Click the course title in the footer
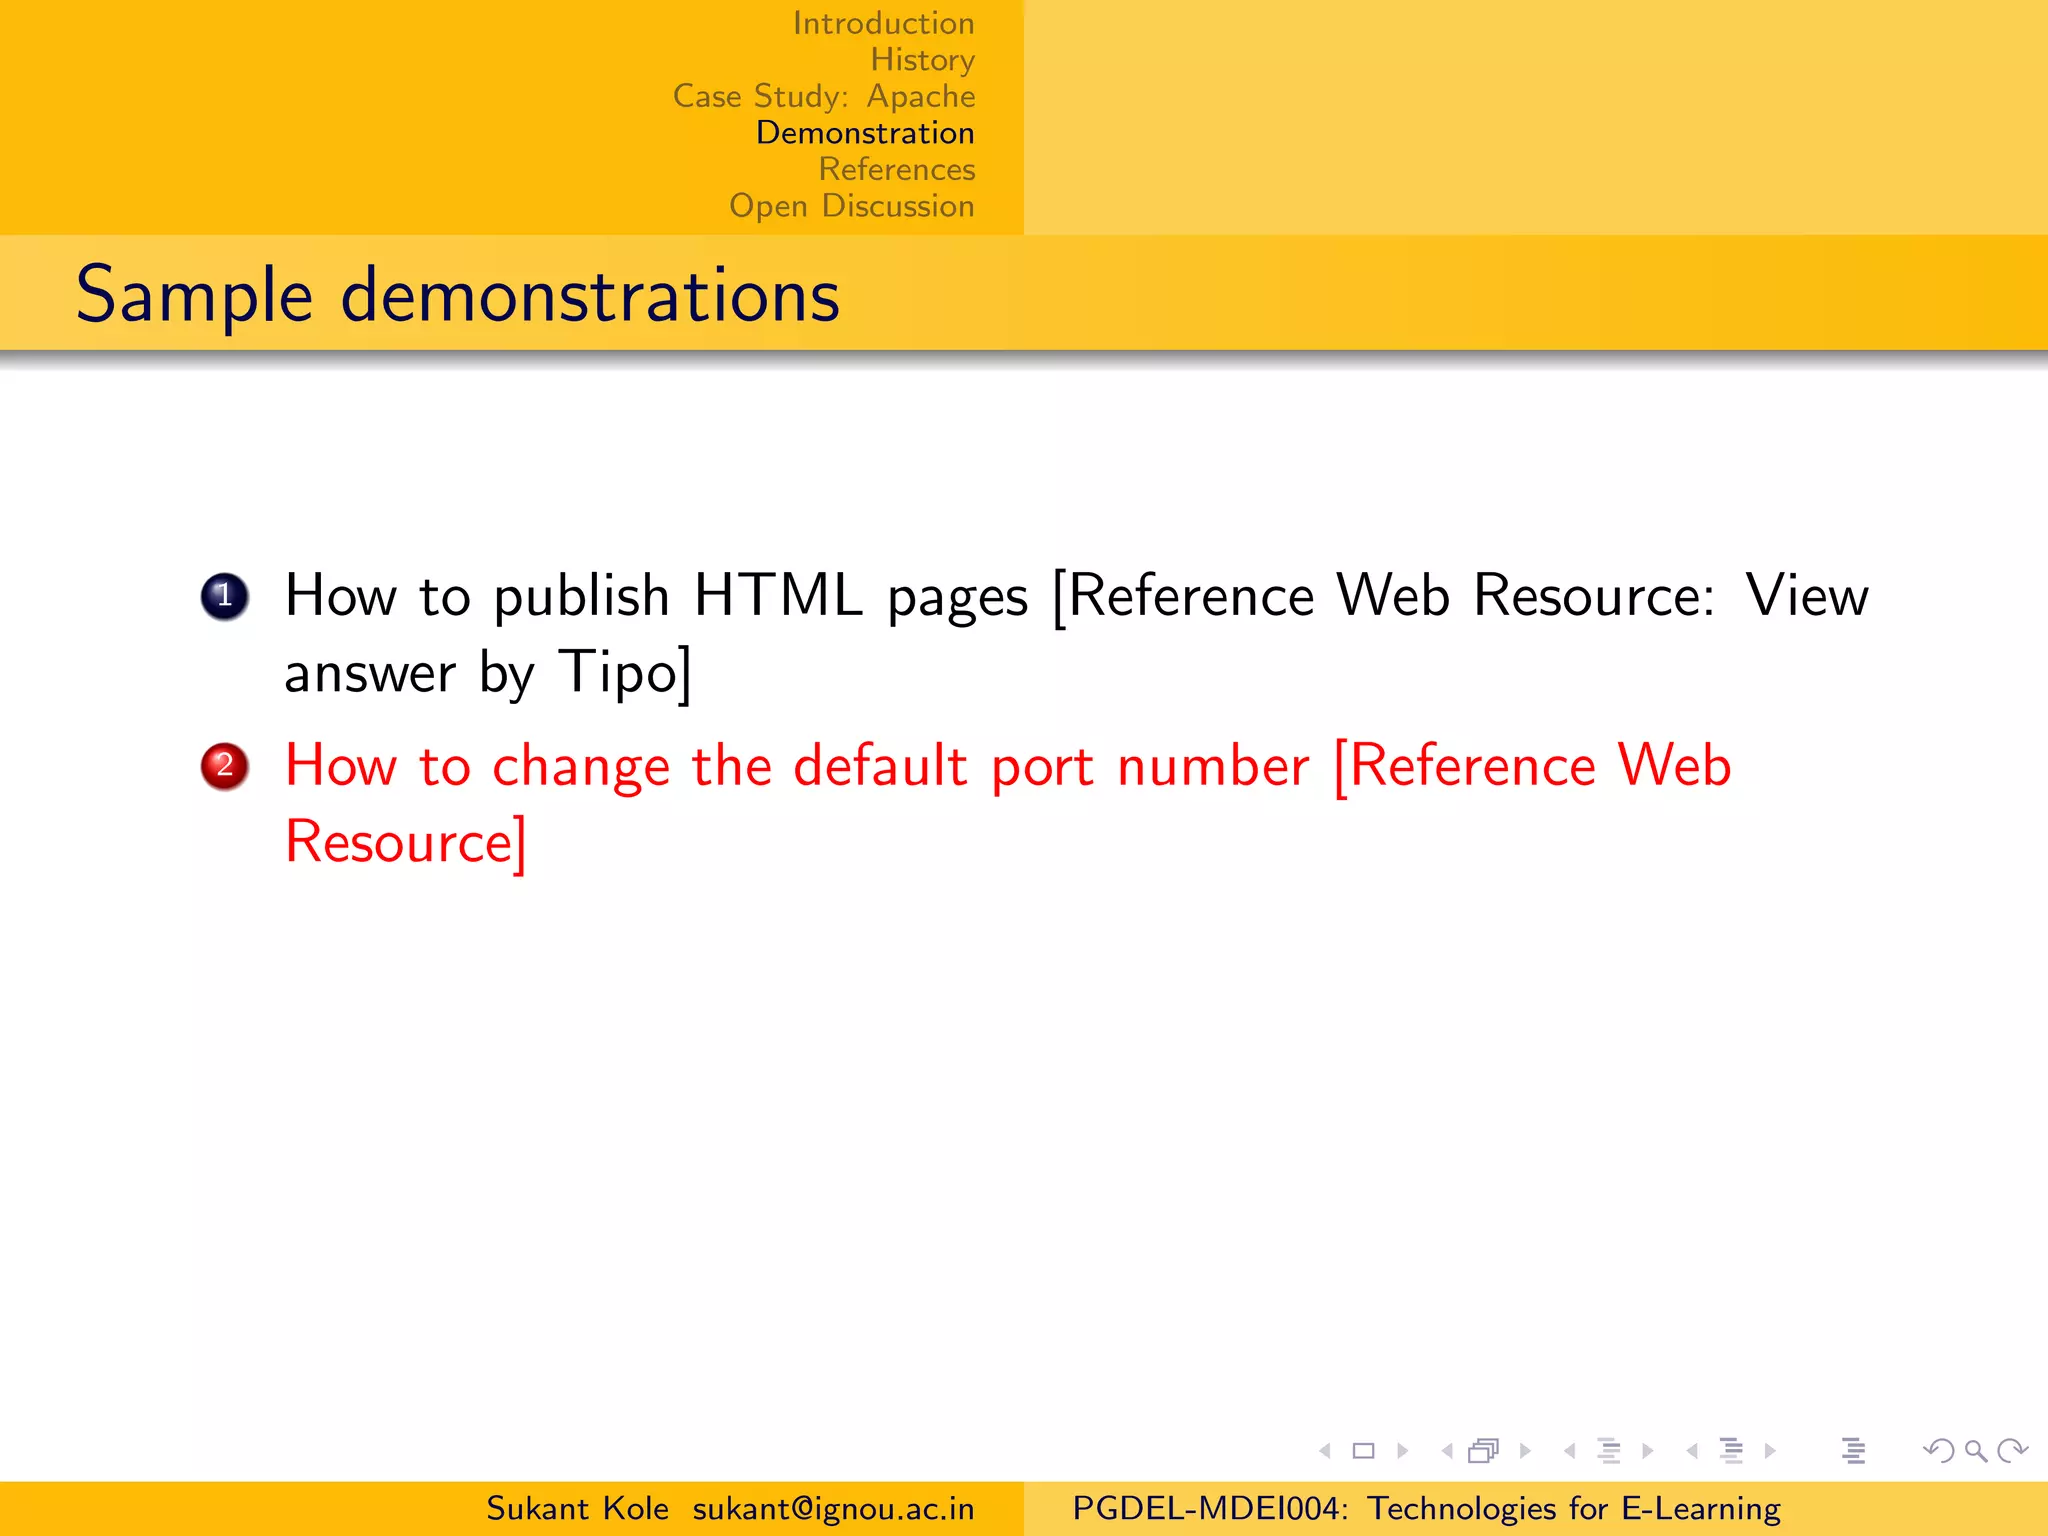The width and height of the screenshot is (2048, 1536). point(1426,1509)
